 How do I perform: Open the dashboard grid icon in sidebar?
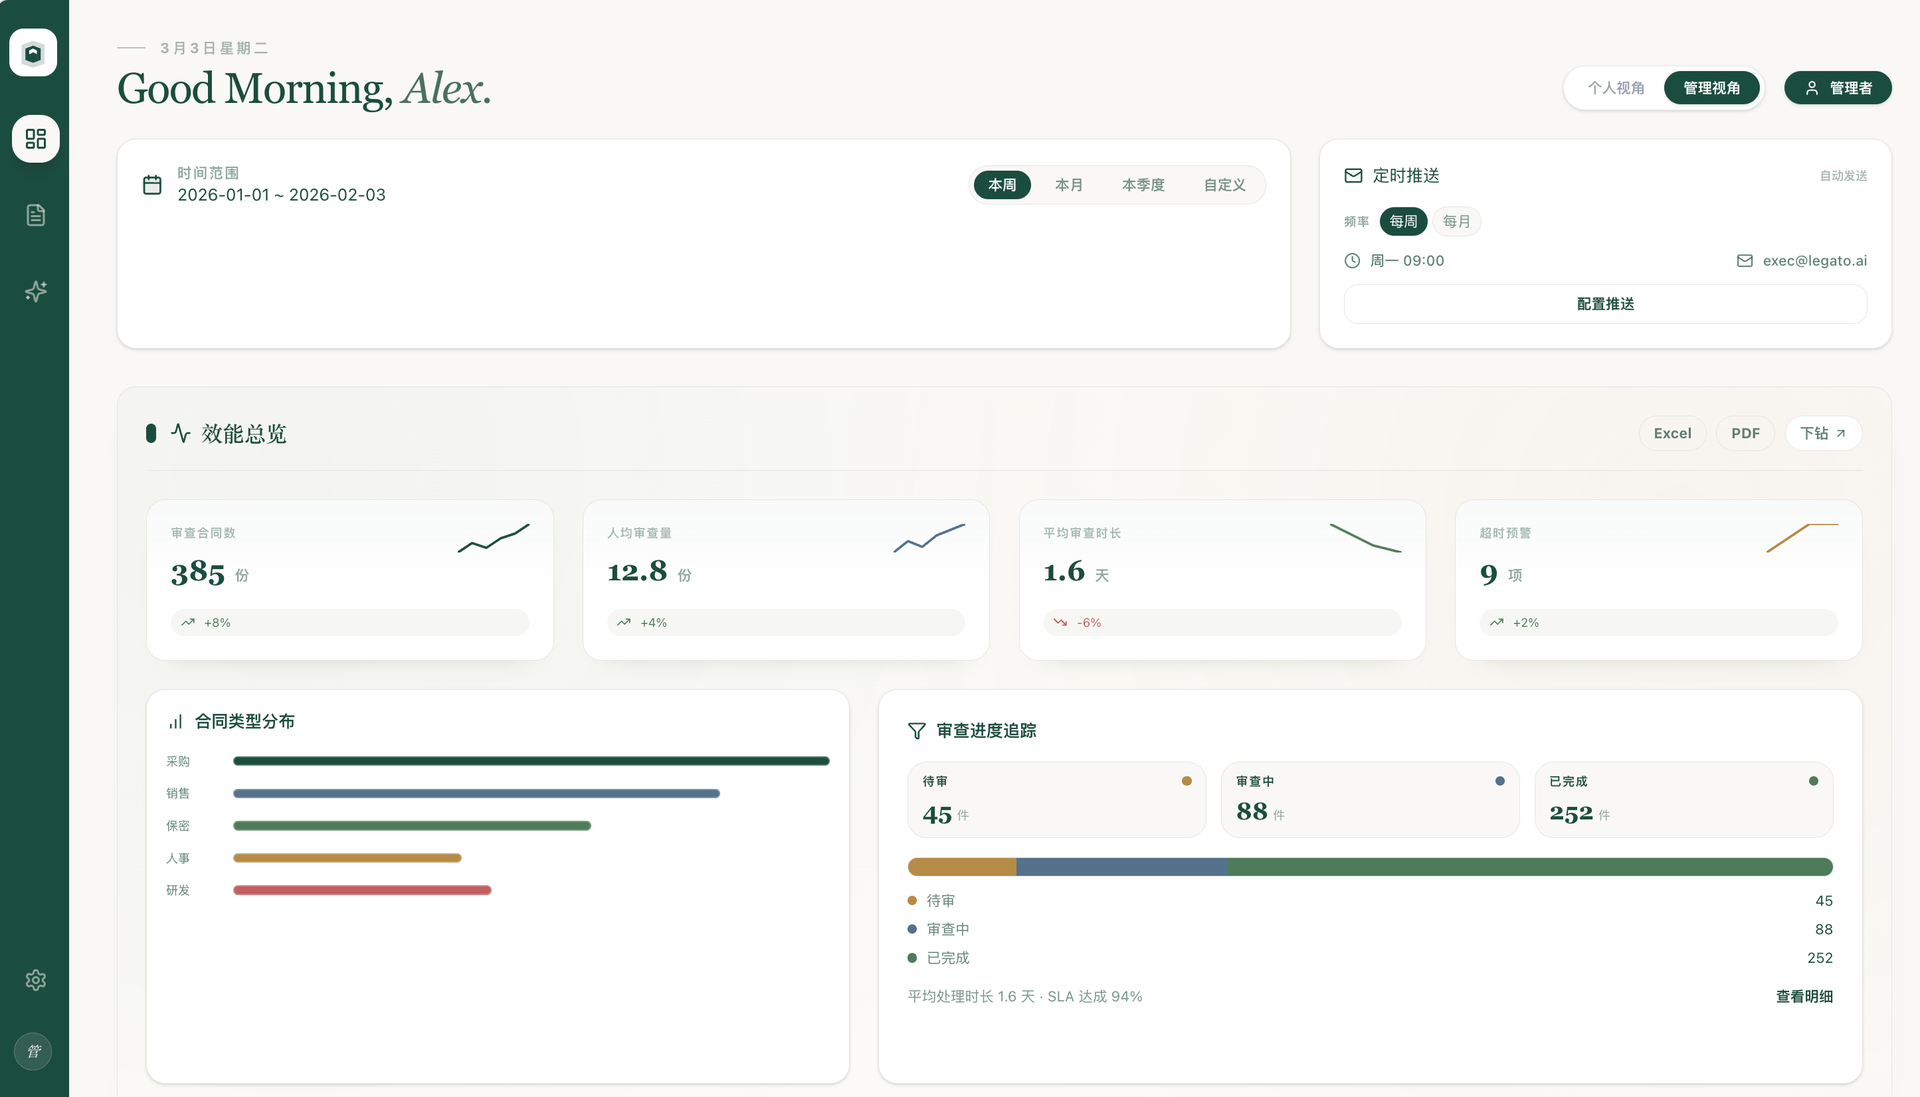35,138
